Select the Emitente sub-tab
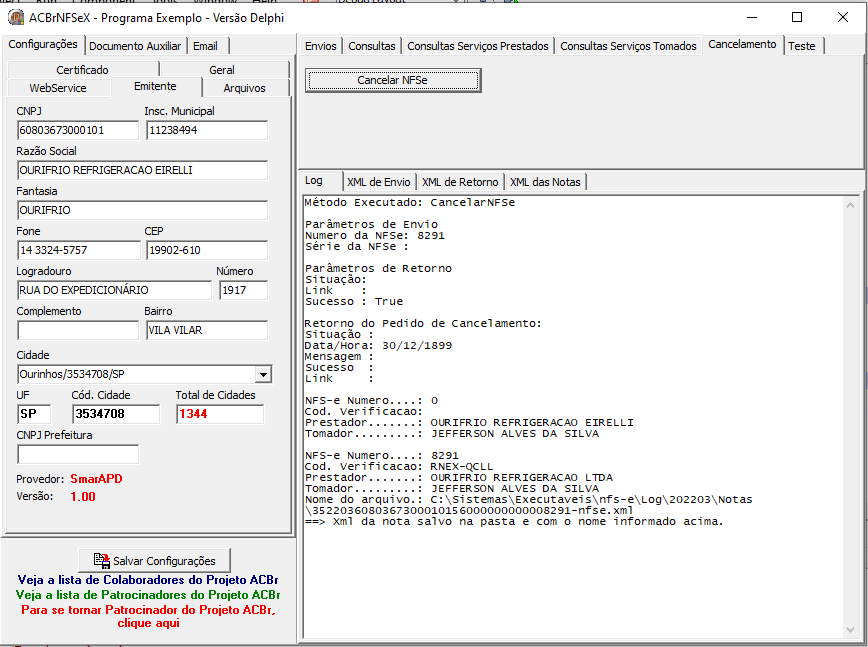The width and height of the screenshot is (868, 647). tap(156, 86)
